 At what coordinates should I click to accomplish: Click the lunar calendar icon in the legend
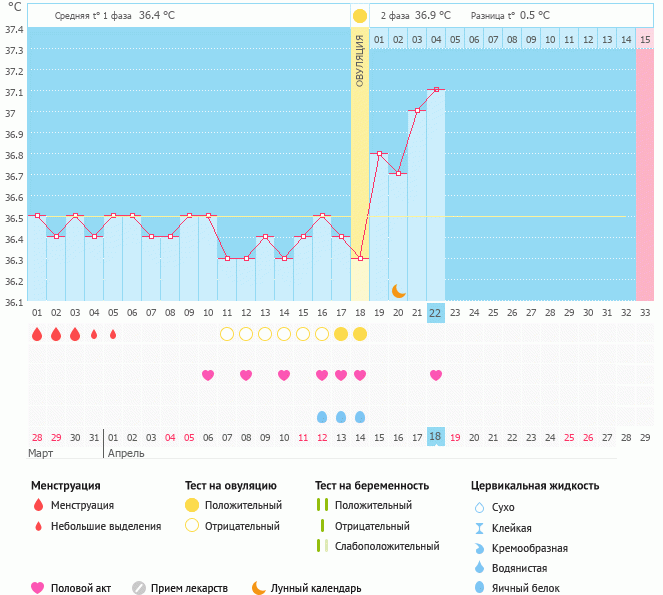pyautogui.click(x=259, y=588)
